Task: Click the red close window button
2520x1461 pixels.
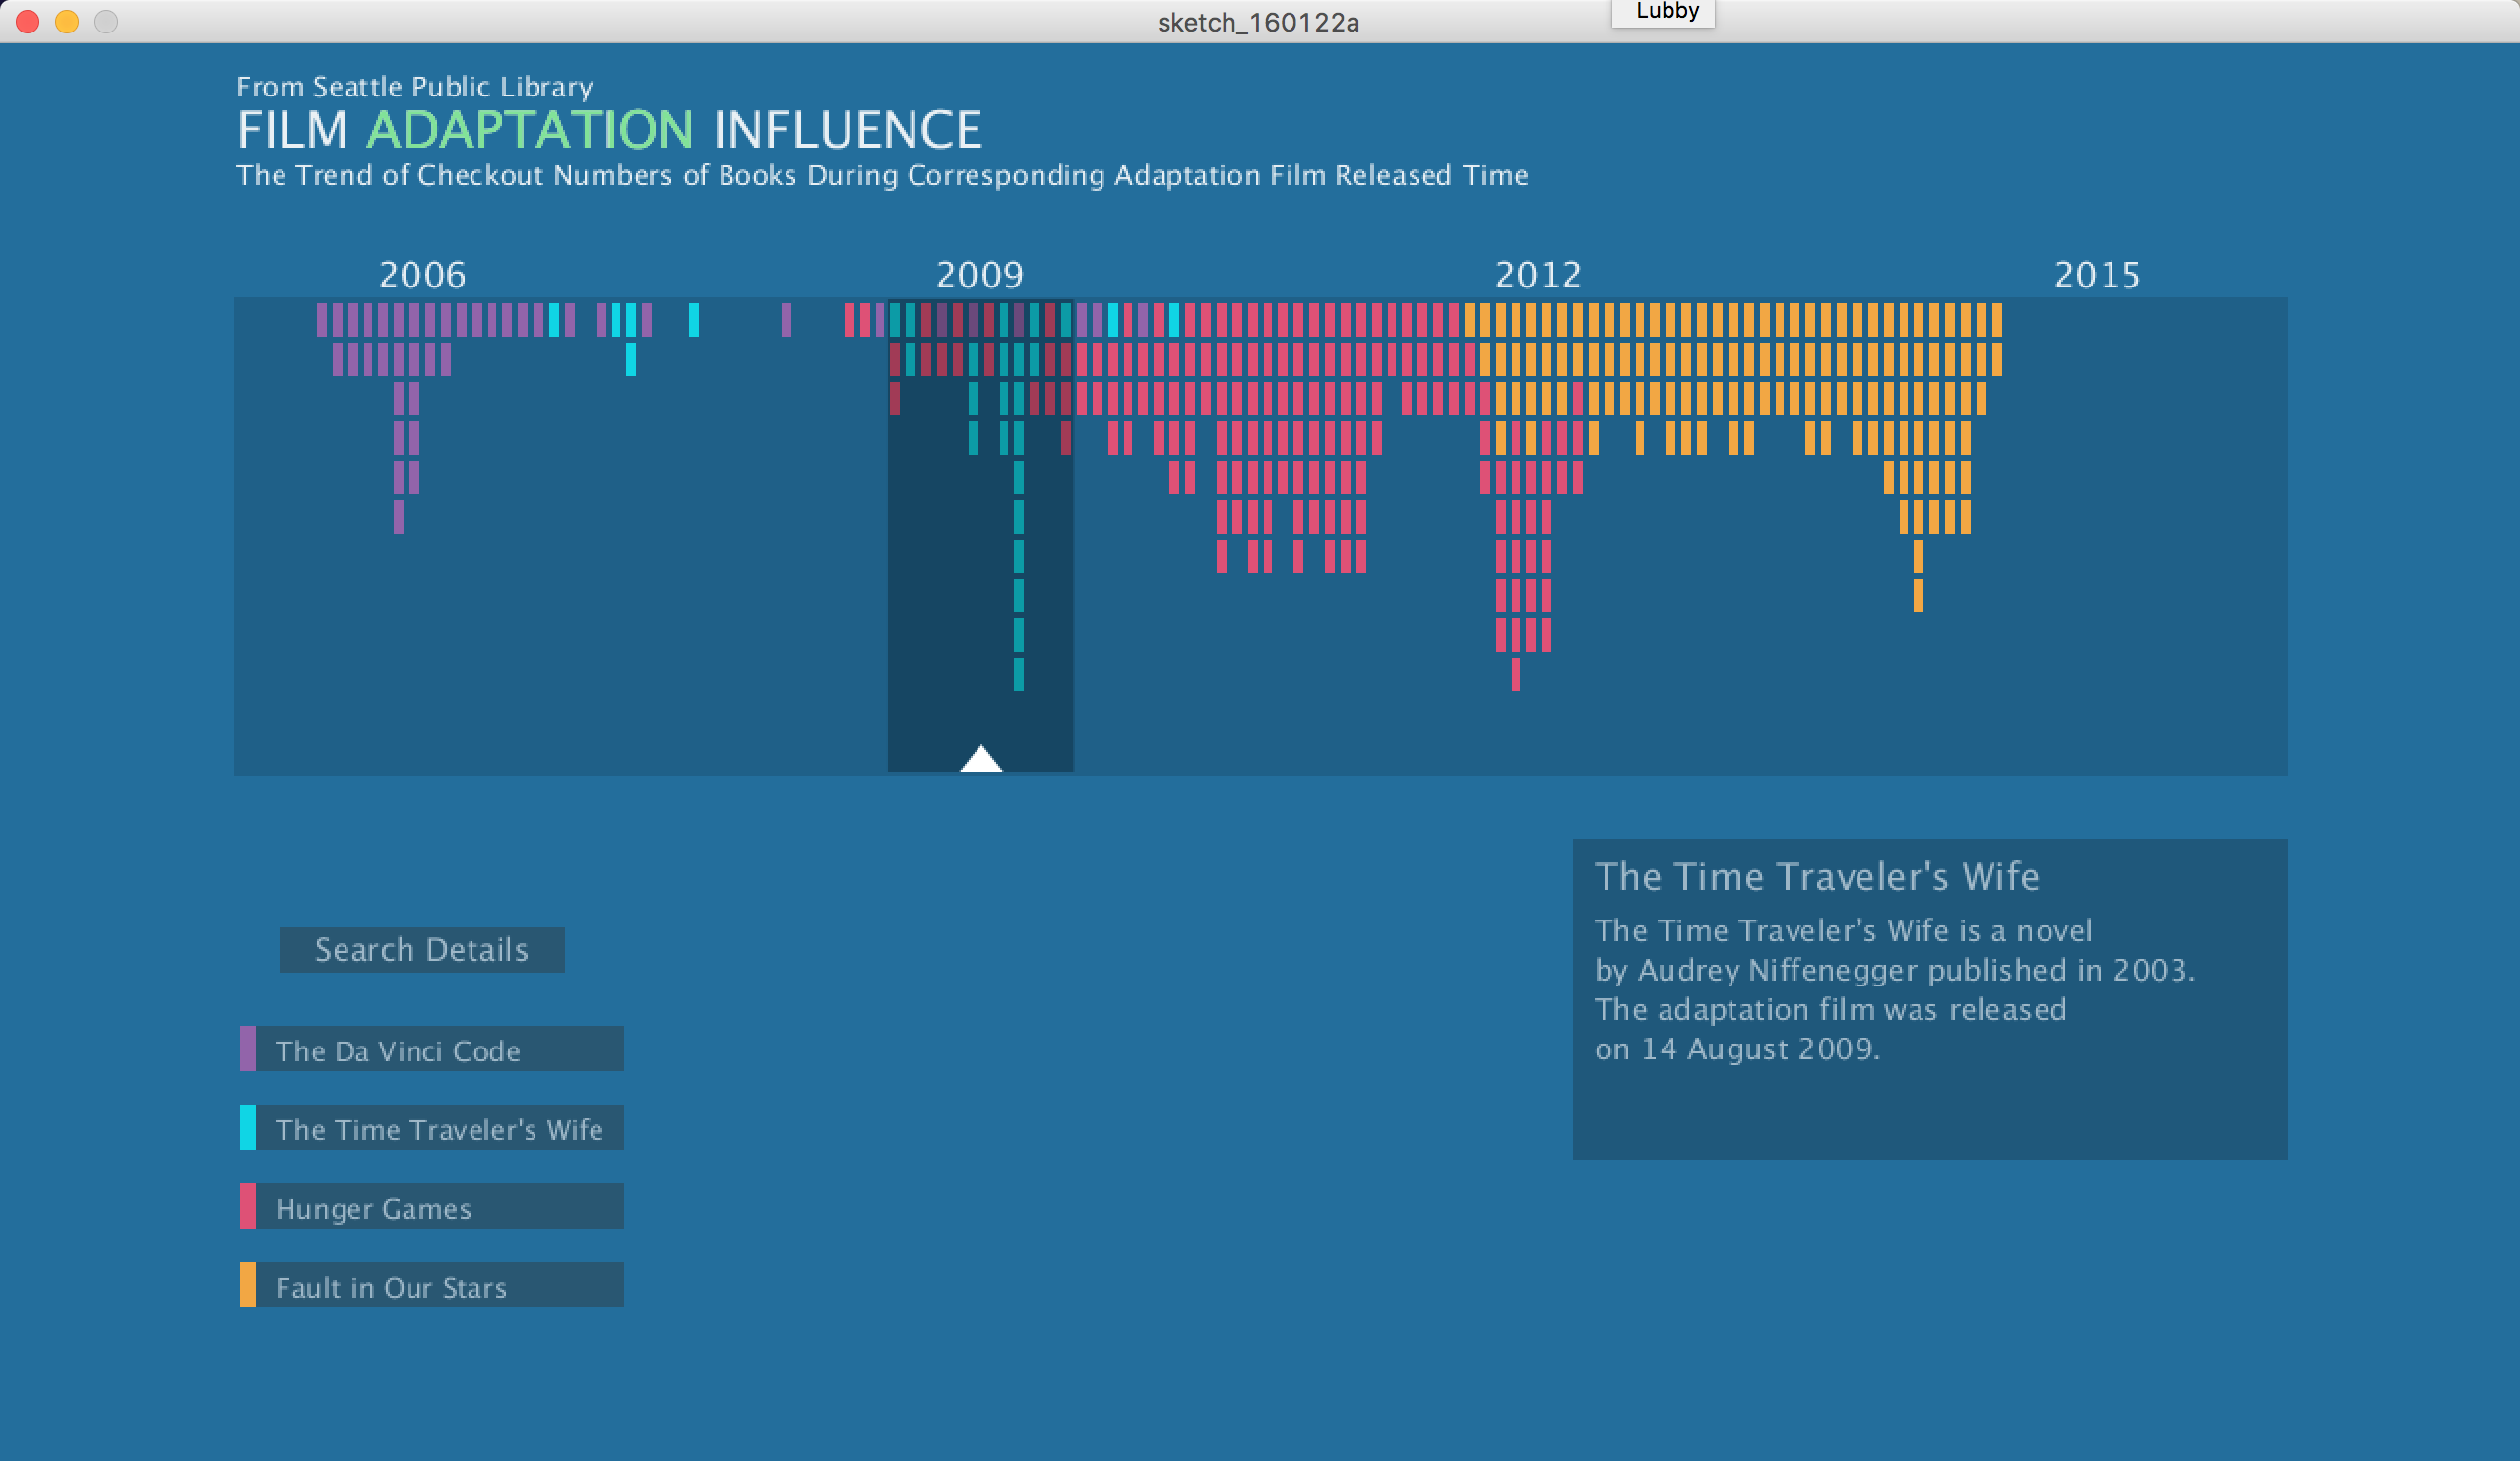Action: click(x=28, y=21)
